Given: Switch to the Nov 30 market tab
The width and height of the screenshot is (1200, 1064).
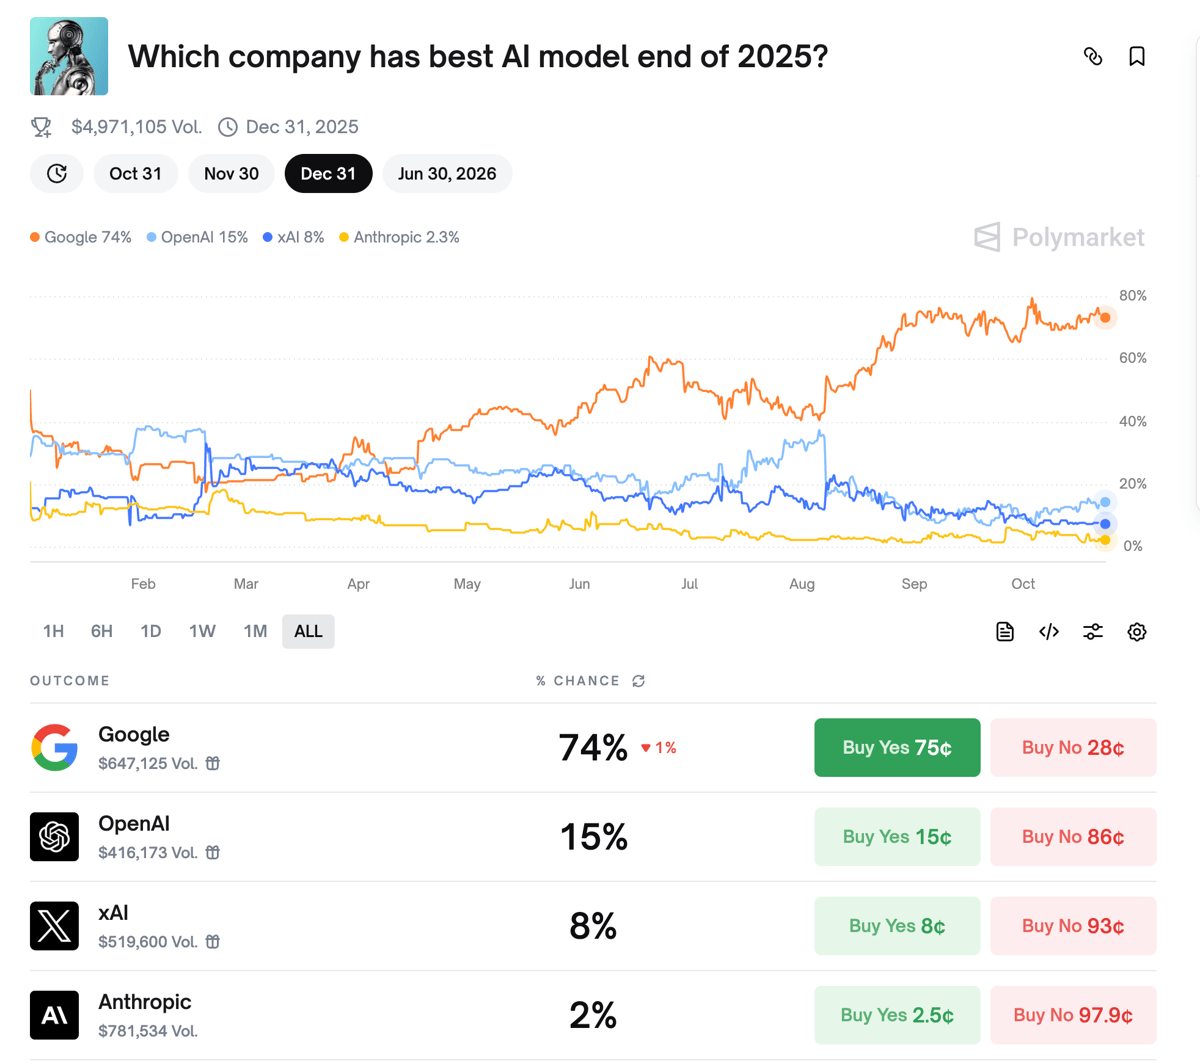Looking at the screenshot, I should [231, 173].
